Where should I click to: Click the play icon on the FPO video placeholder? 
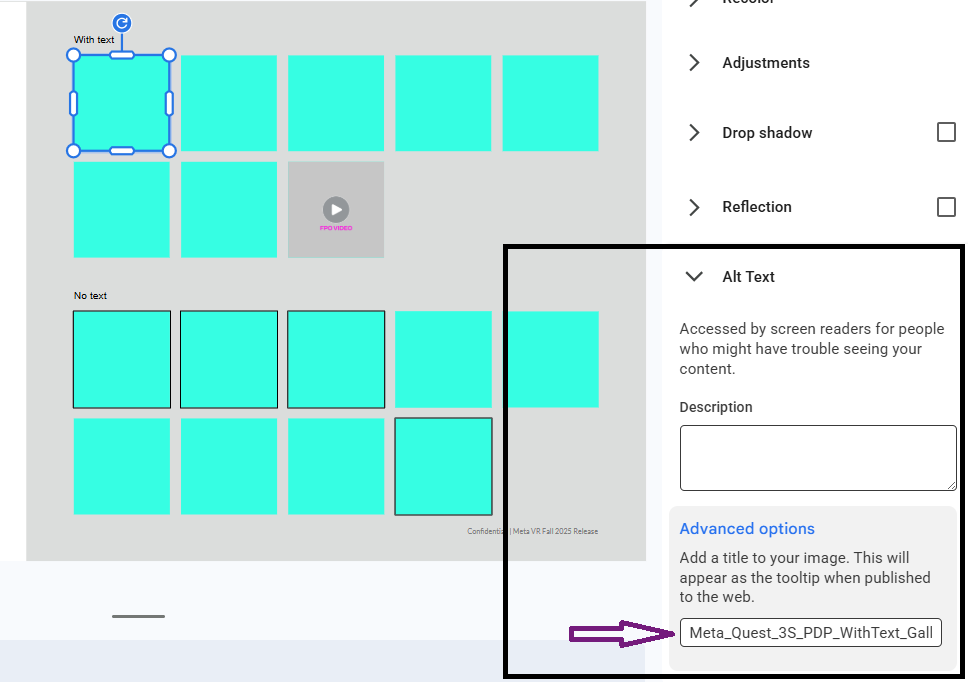tap(336, 209)
